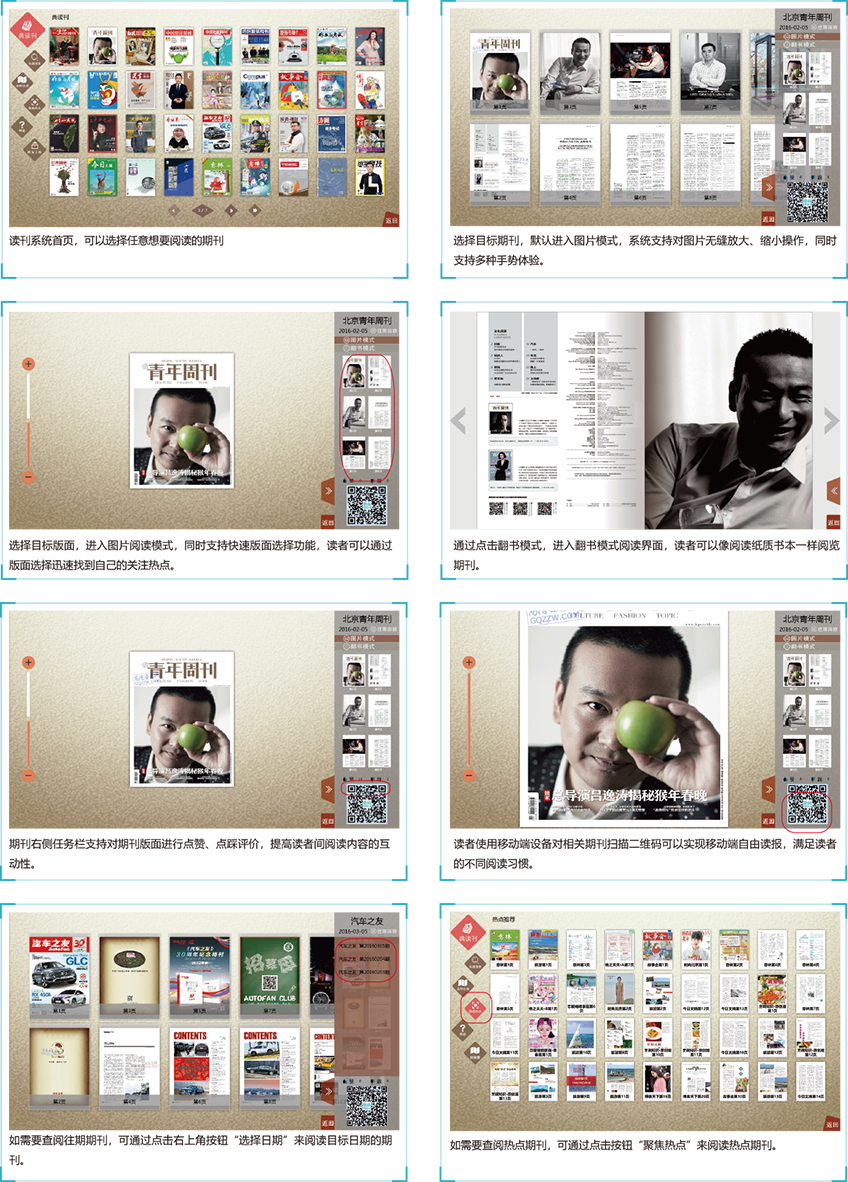Select 翻书模式 in the 青年周刊 page-grid sidebar

(807, 44)
